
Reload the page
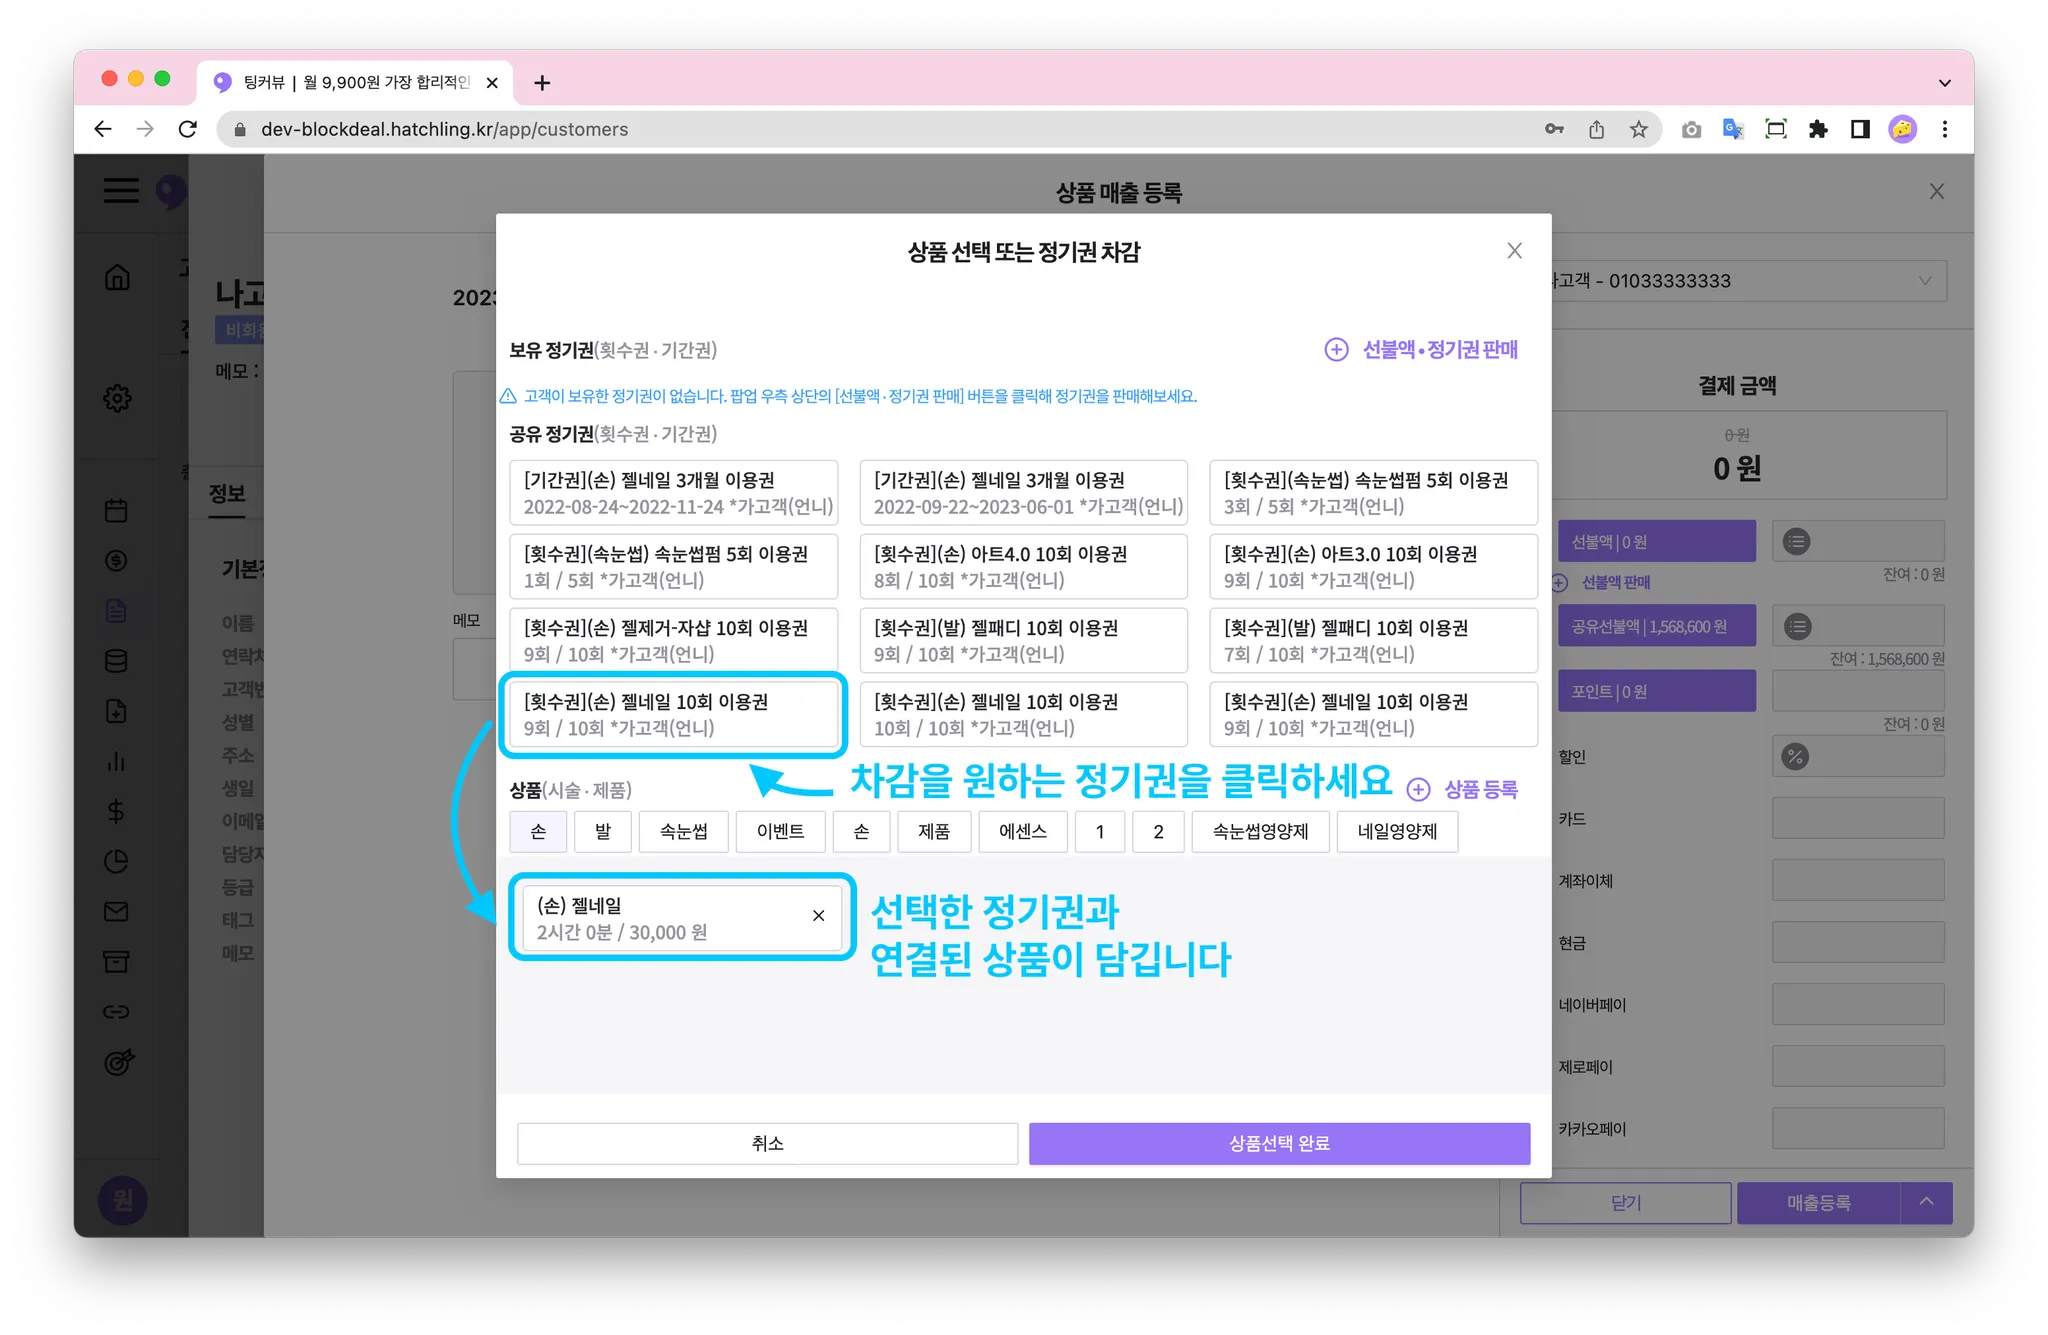(187, 129)
